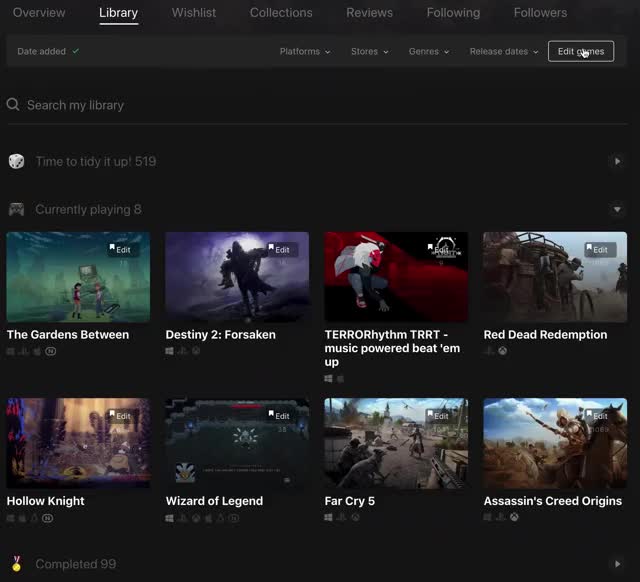Open the TERRORhythm TRRT title link
The height and width of the screenshot is (582, 640).
(392, 348)
